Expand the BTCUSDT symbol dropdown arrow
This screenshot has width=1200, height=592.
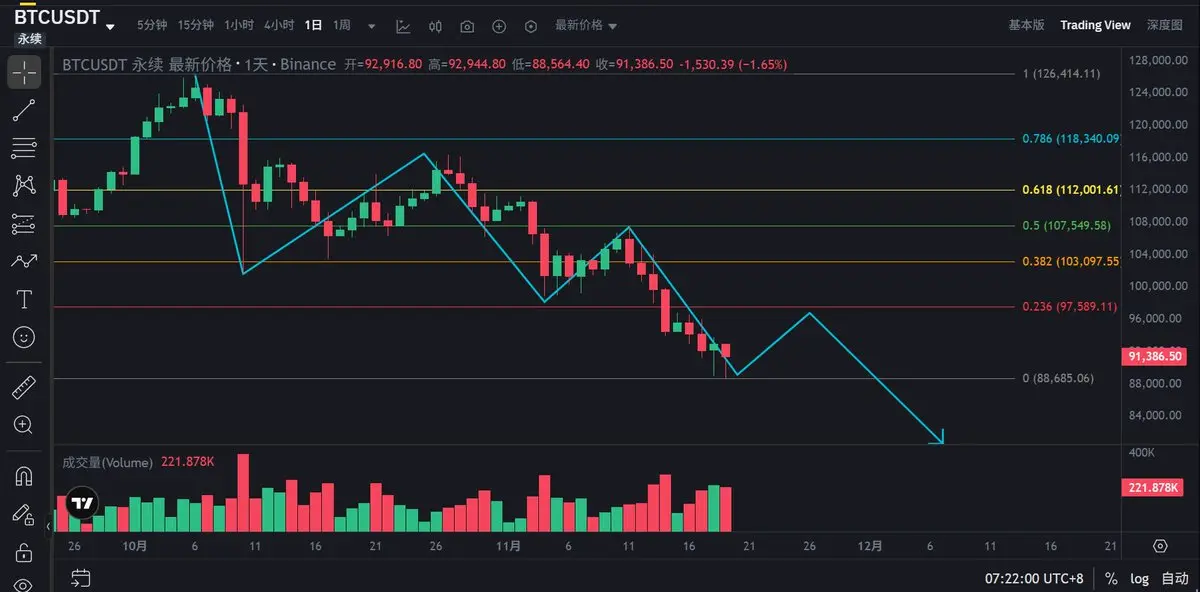click(110, 26)
